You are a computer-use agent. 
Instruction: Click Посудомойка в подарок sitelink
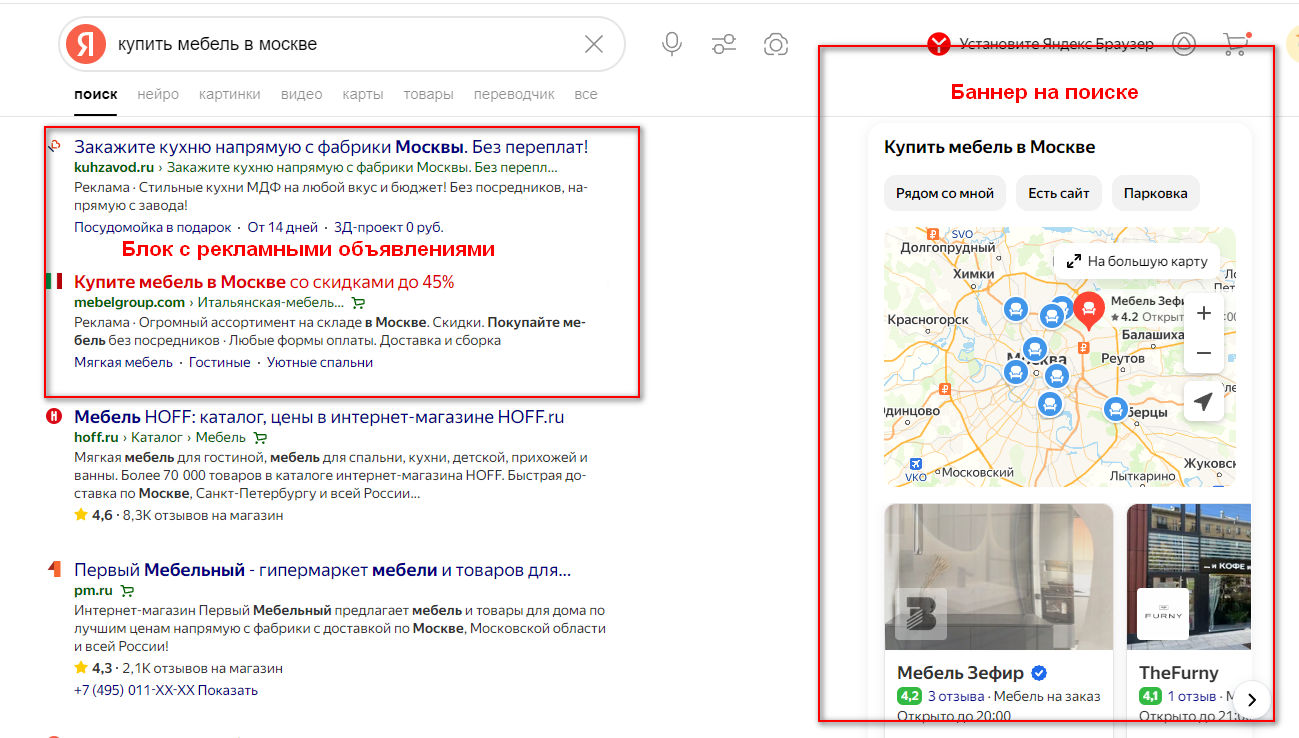tap(152, 227)
